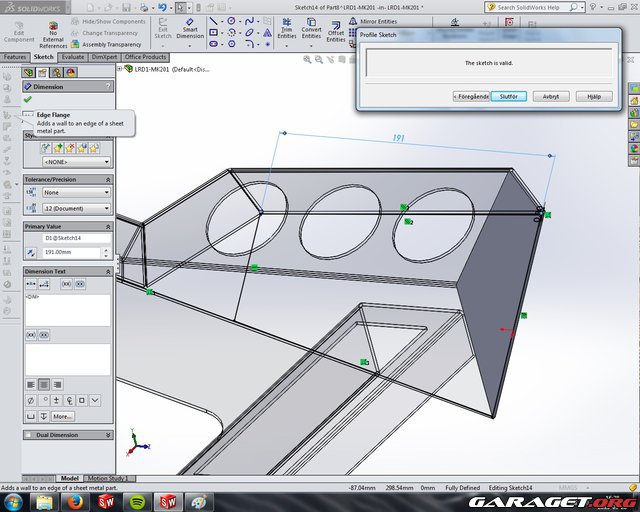Open Spotify from the Windows taskbar
The width and height of the screenshot is (640, 512).
(136, 502)
